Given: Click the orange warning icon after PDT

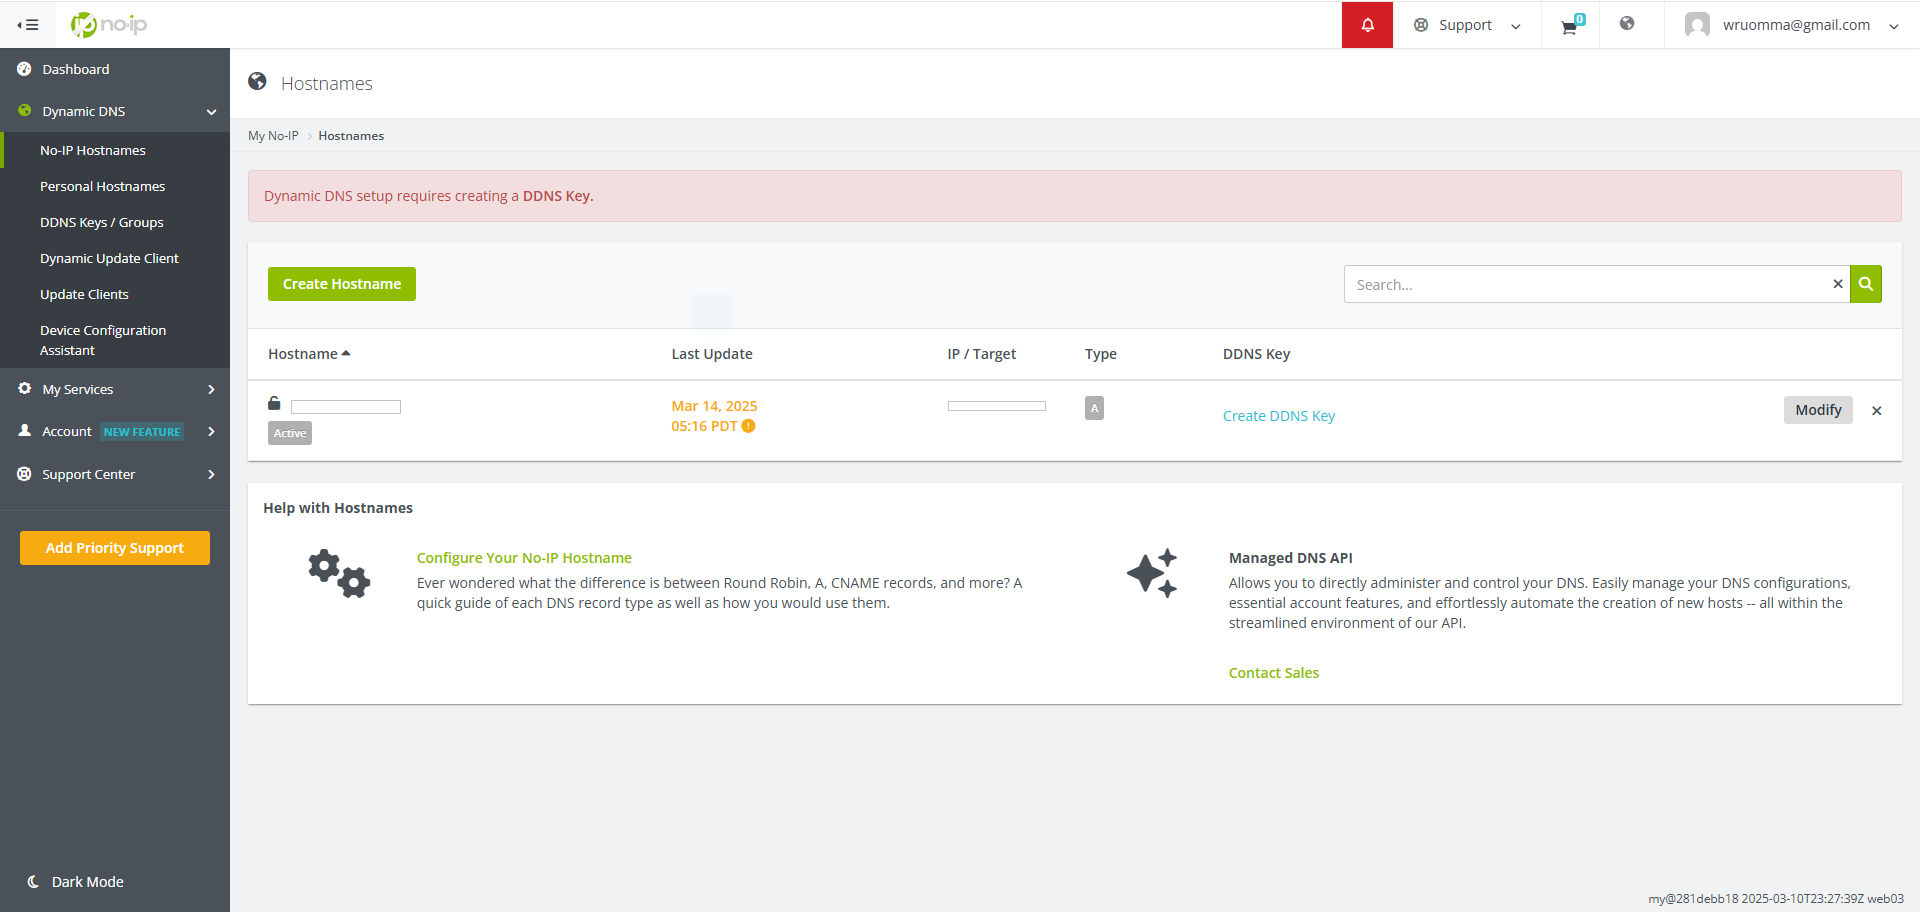Looking at the screenshot, I should tap(748, 426).
